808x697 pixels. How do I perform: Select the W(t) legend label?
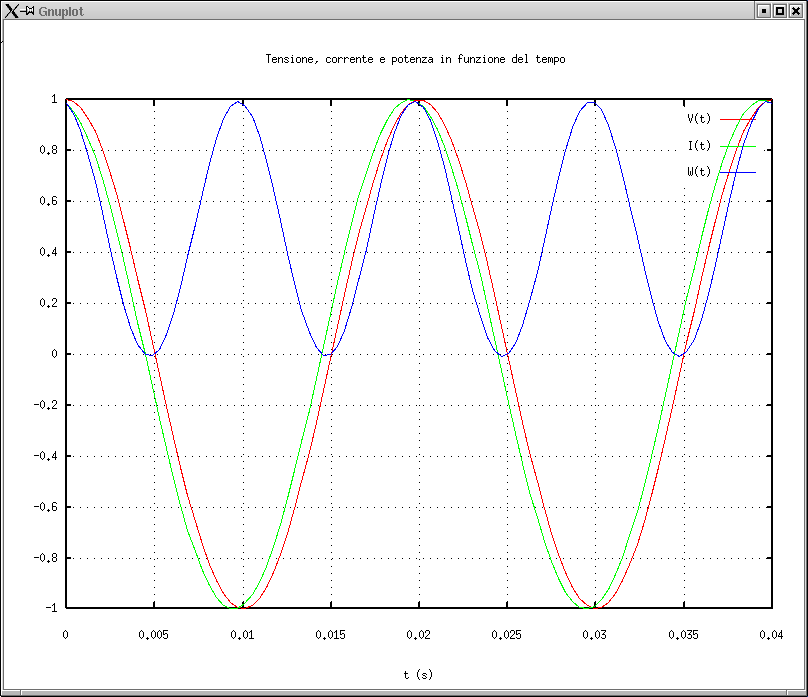point(699,172)
